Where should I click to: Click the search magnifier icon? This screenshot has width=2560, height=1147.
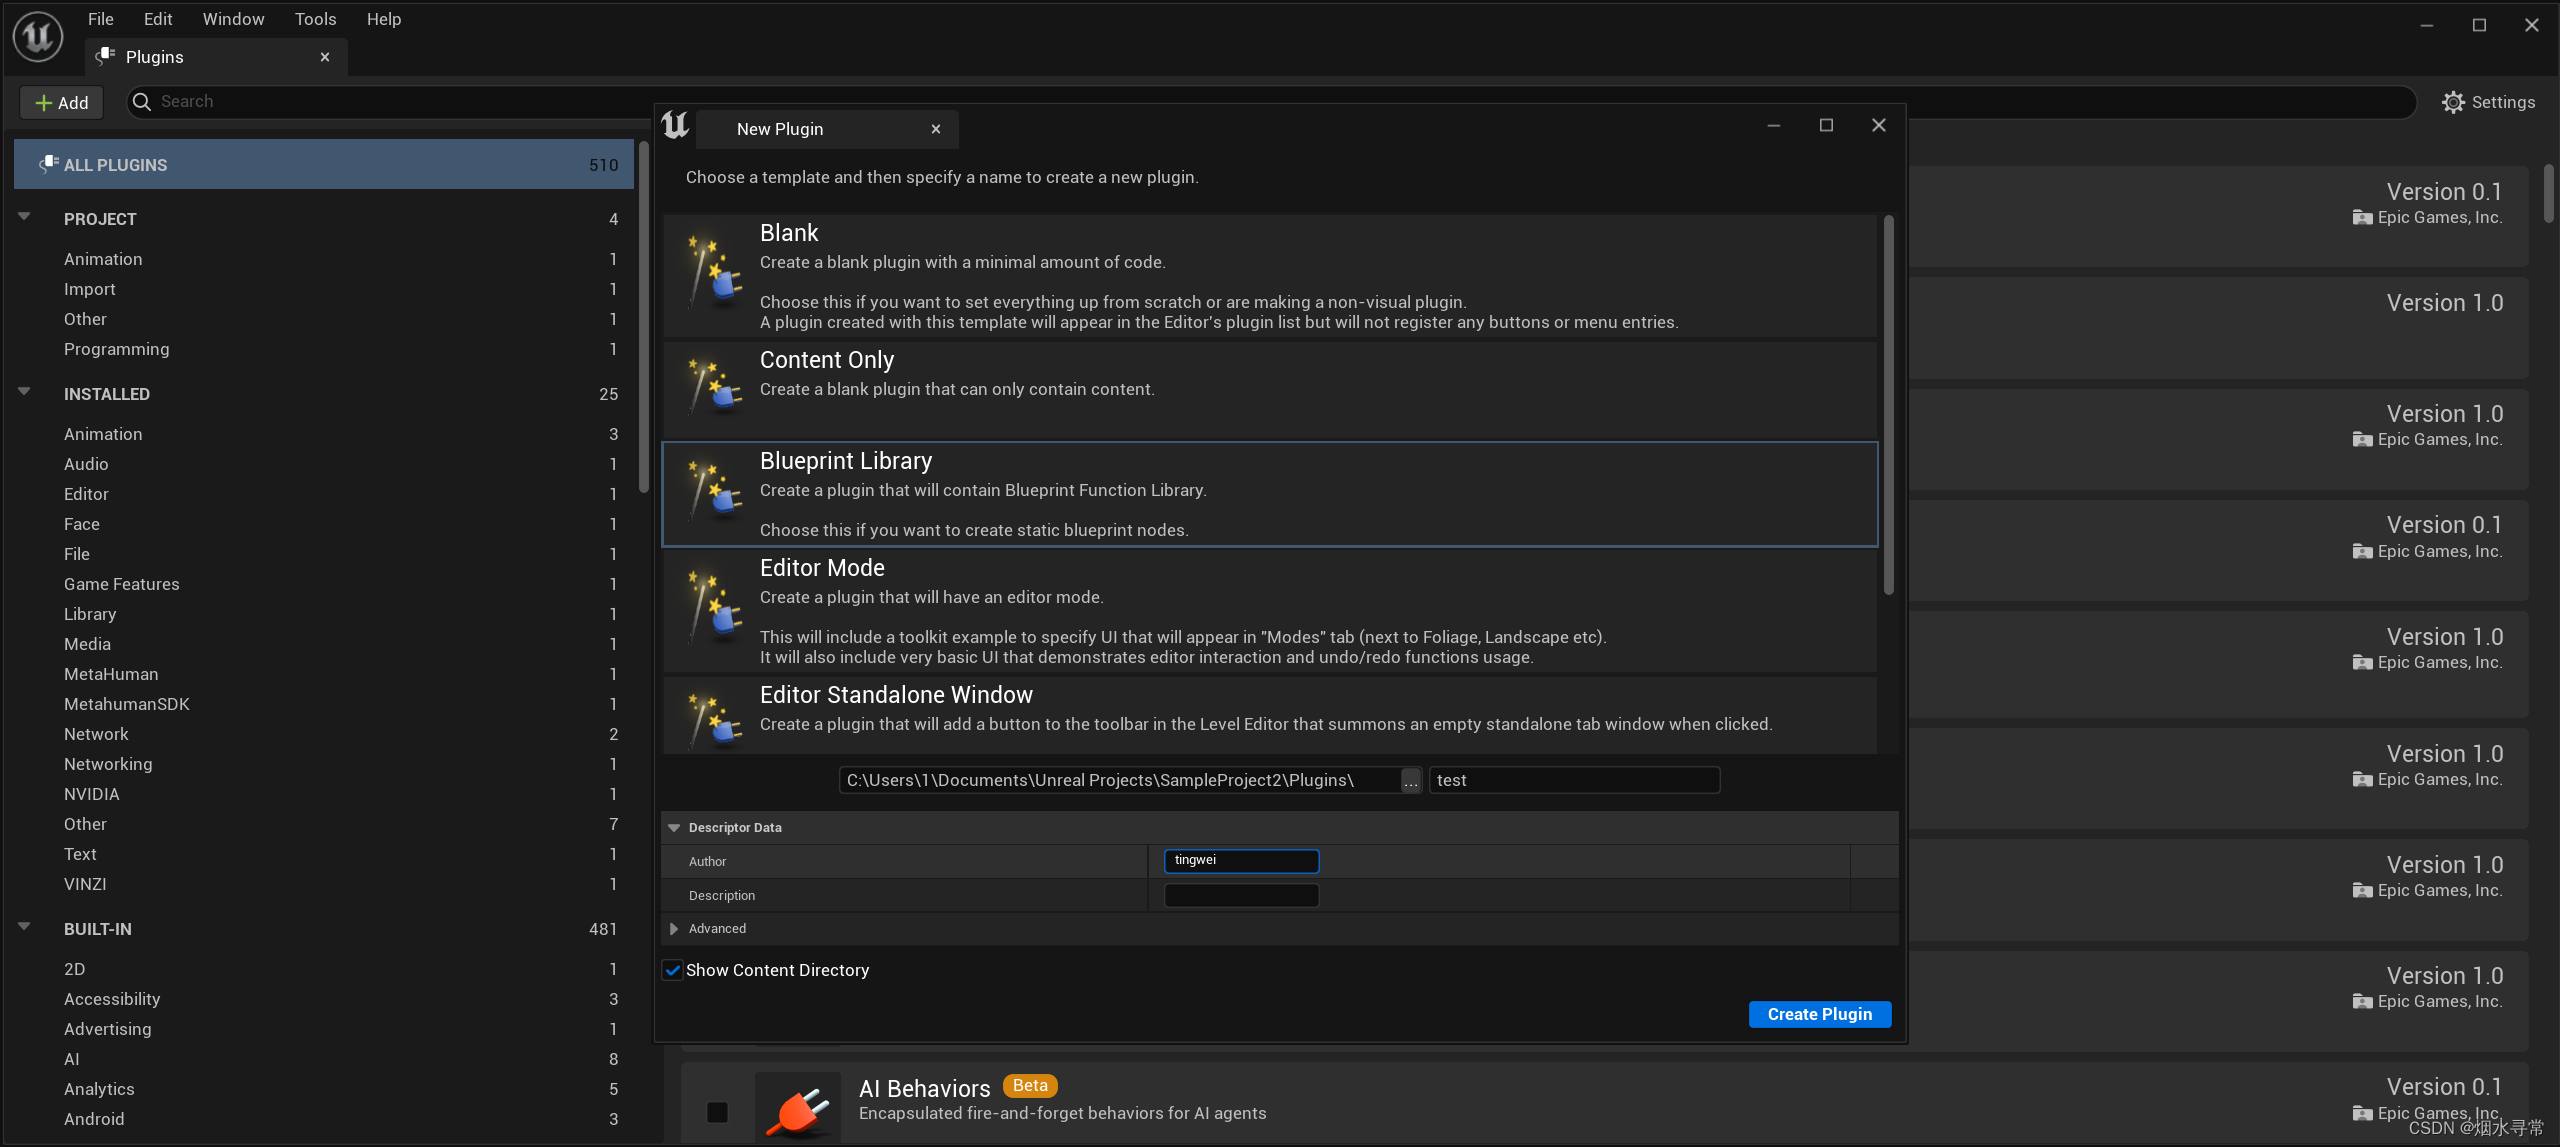pos(142,102)
